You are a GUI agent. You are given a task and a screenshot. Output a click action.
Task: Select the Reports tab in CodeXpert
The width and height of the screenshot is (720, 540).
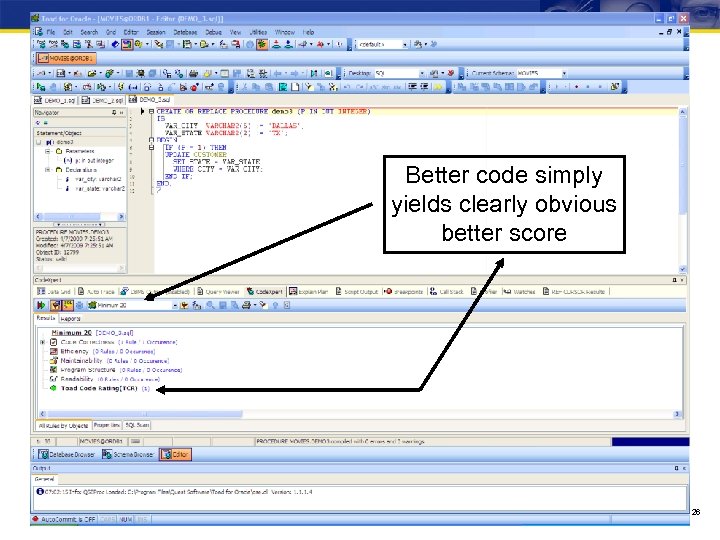click(x=70, y=318)
